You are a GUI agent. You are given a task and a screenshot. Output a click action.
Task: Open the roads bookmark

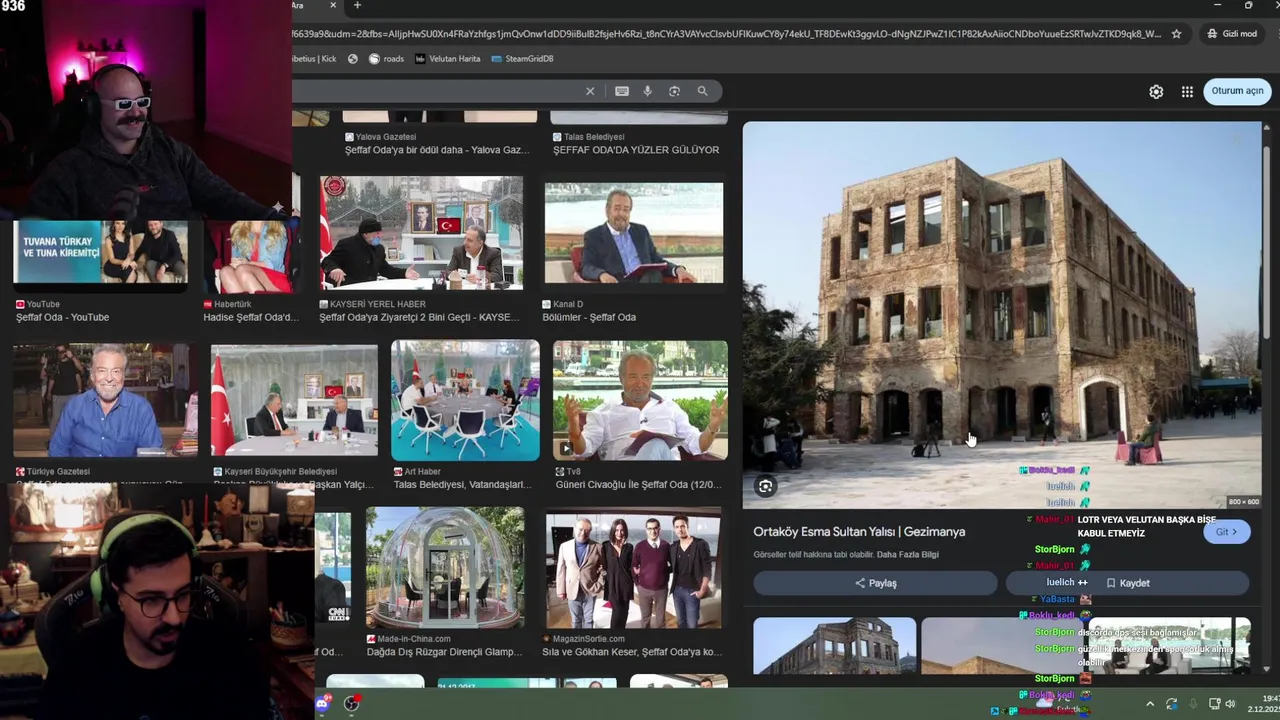[x=386, y=58]
